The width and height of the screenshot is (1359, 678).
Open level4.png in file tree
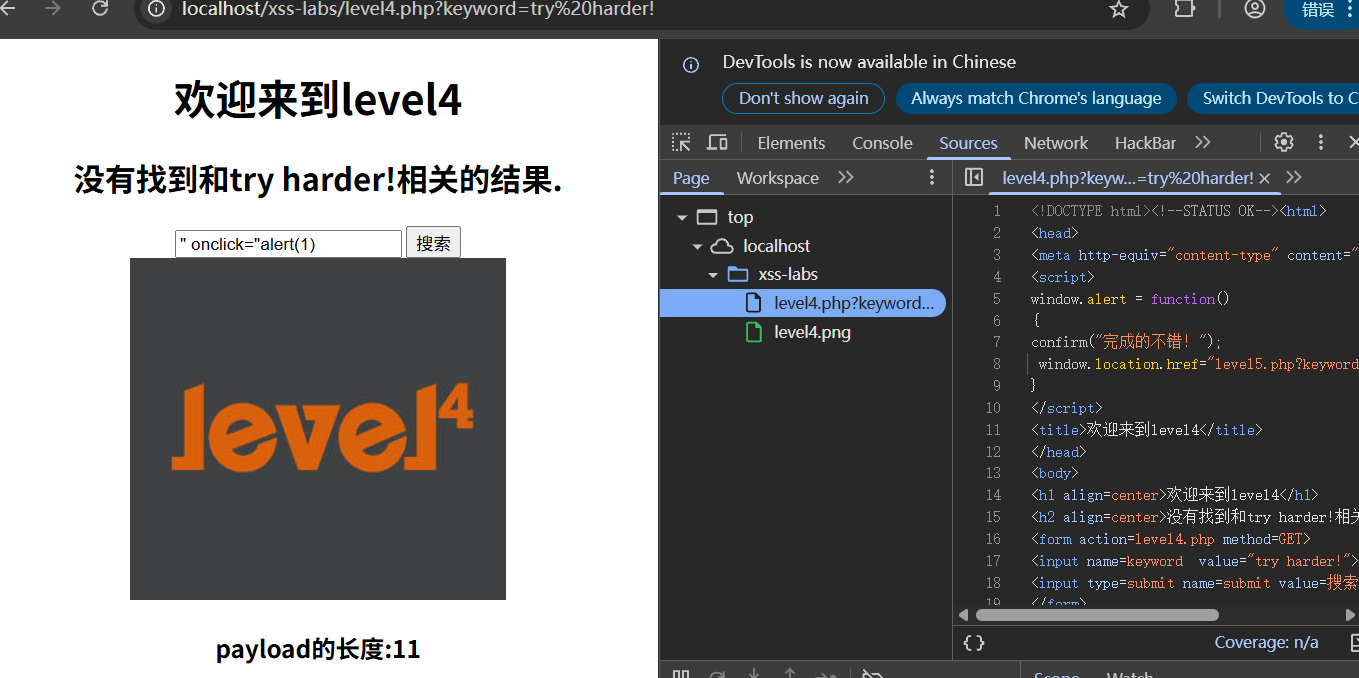[x=812, y=332]
